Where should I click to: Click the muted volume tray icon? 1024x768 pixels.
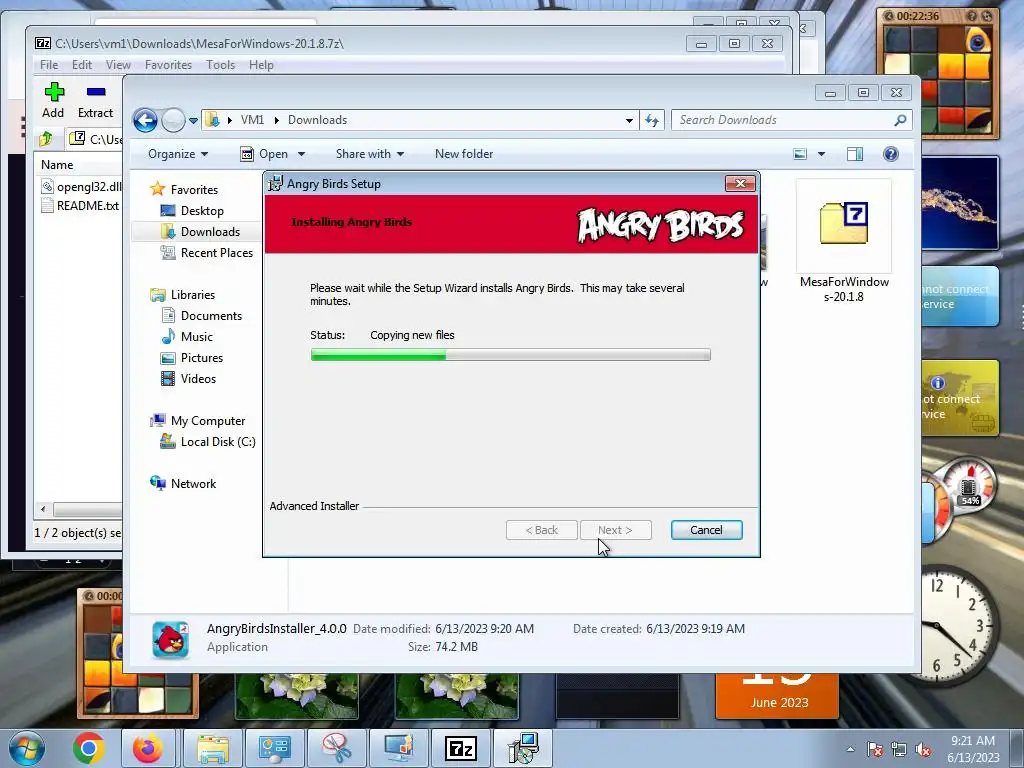923,750
